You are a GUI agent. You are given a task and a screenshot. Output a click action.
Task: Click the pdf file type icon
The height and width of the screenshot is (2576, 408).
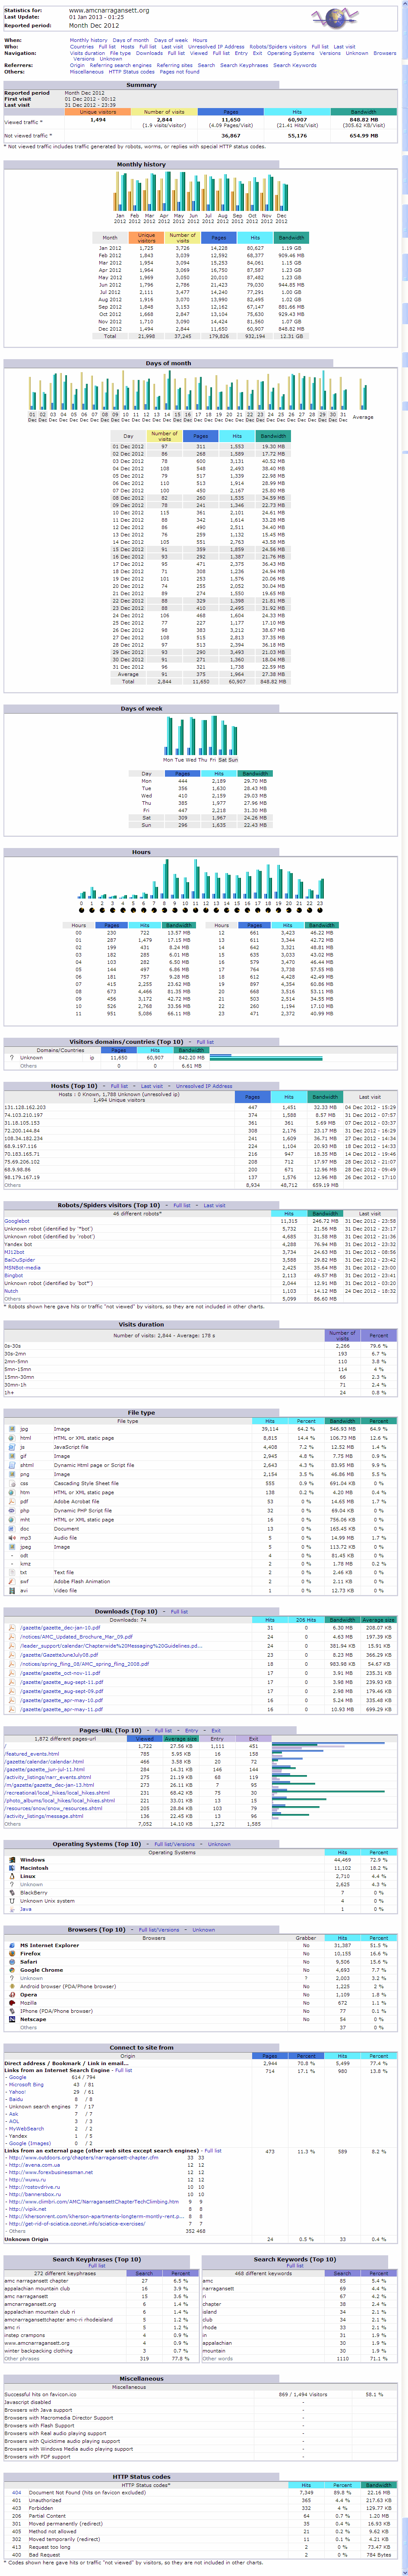tap(13, 1501)
